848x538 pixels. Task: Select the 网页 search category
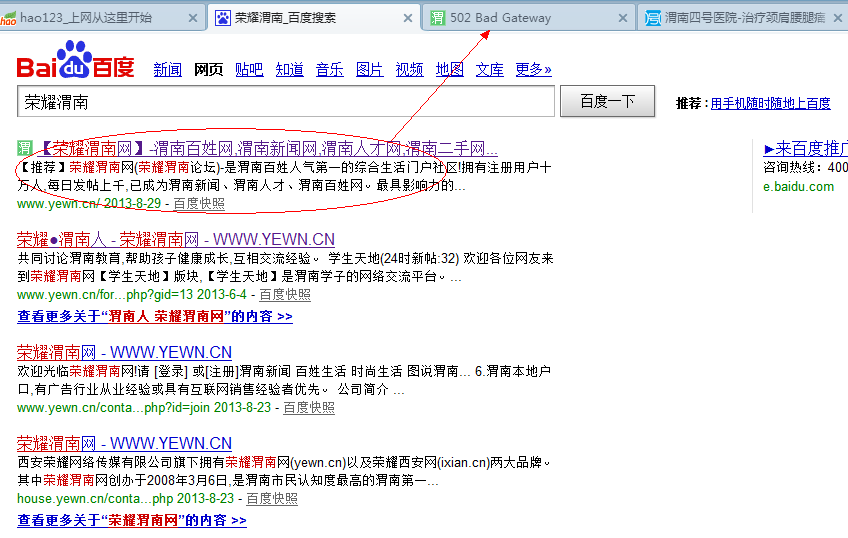(x=208, y=69)
